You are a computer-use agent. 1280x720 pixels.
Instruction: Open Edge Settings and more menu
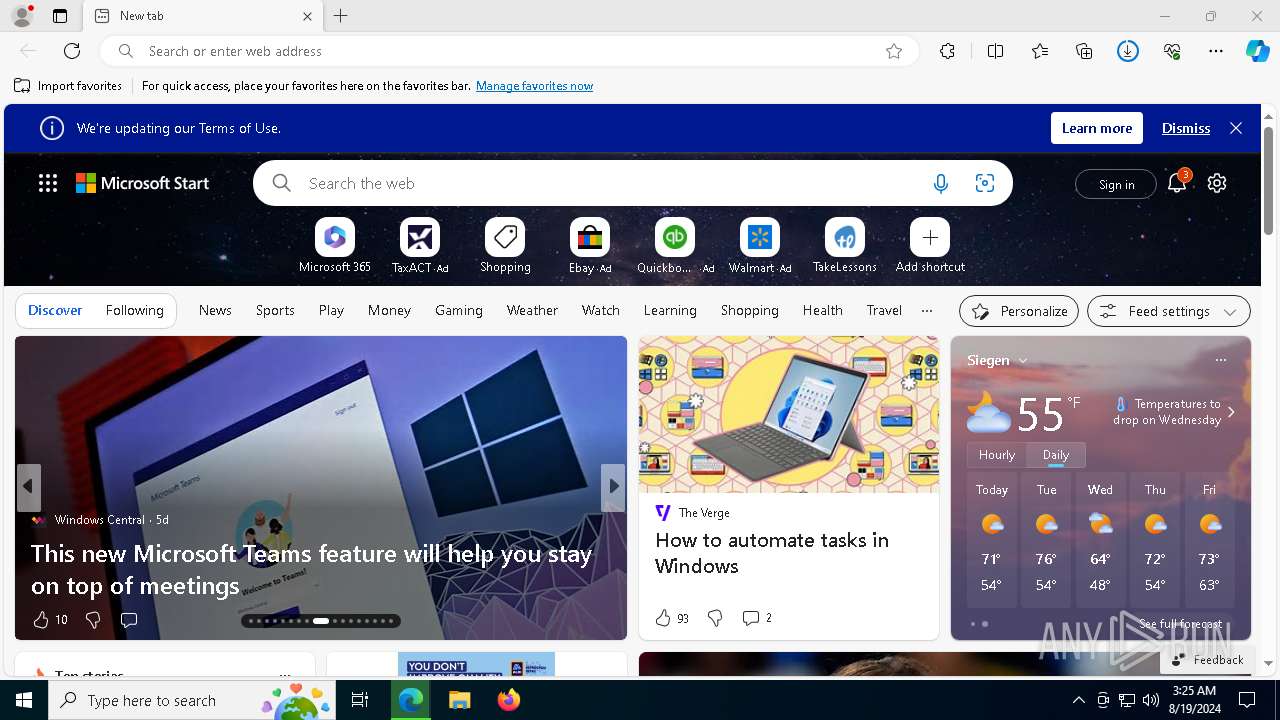pyautogui.click(x=1216, y=51)
